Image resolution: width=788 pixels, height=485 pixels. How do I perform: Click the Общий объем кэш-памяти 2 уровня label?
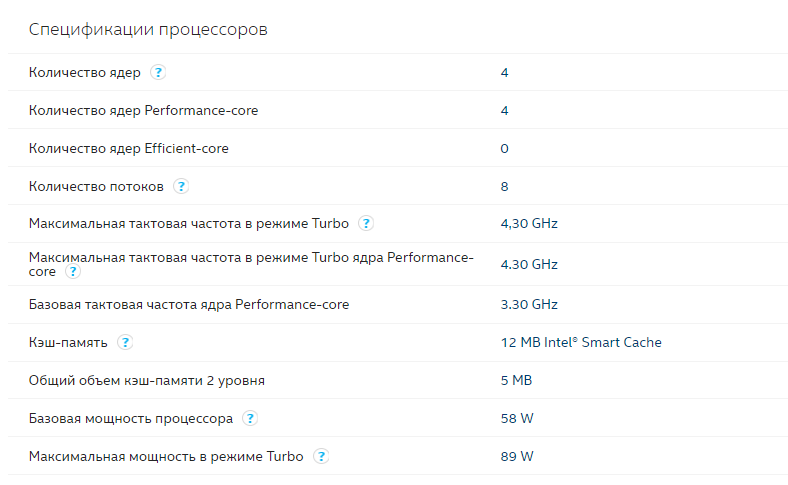point(147,380)
